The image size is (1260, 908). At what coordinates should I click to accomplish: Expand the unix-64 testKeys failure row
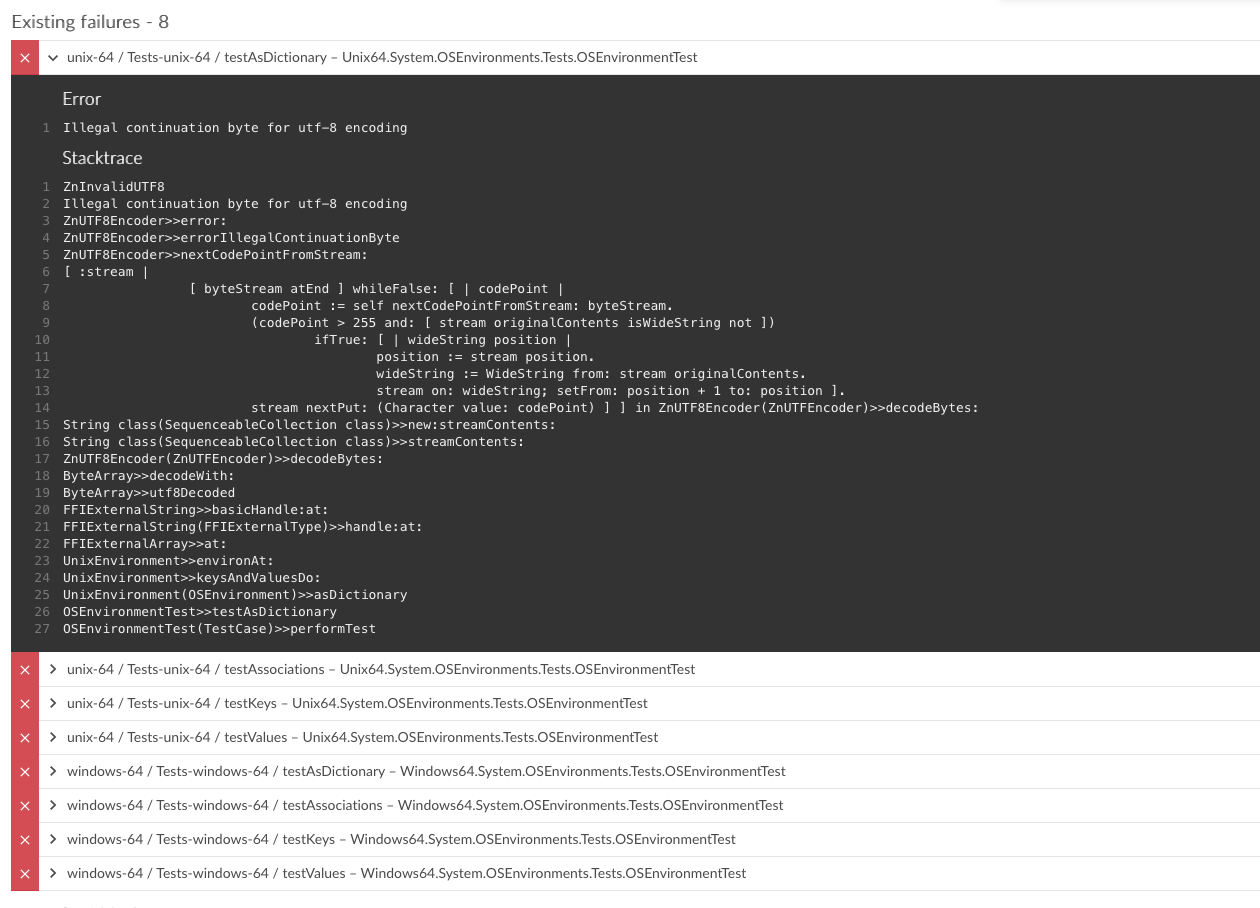tap(53, 704)
